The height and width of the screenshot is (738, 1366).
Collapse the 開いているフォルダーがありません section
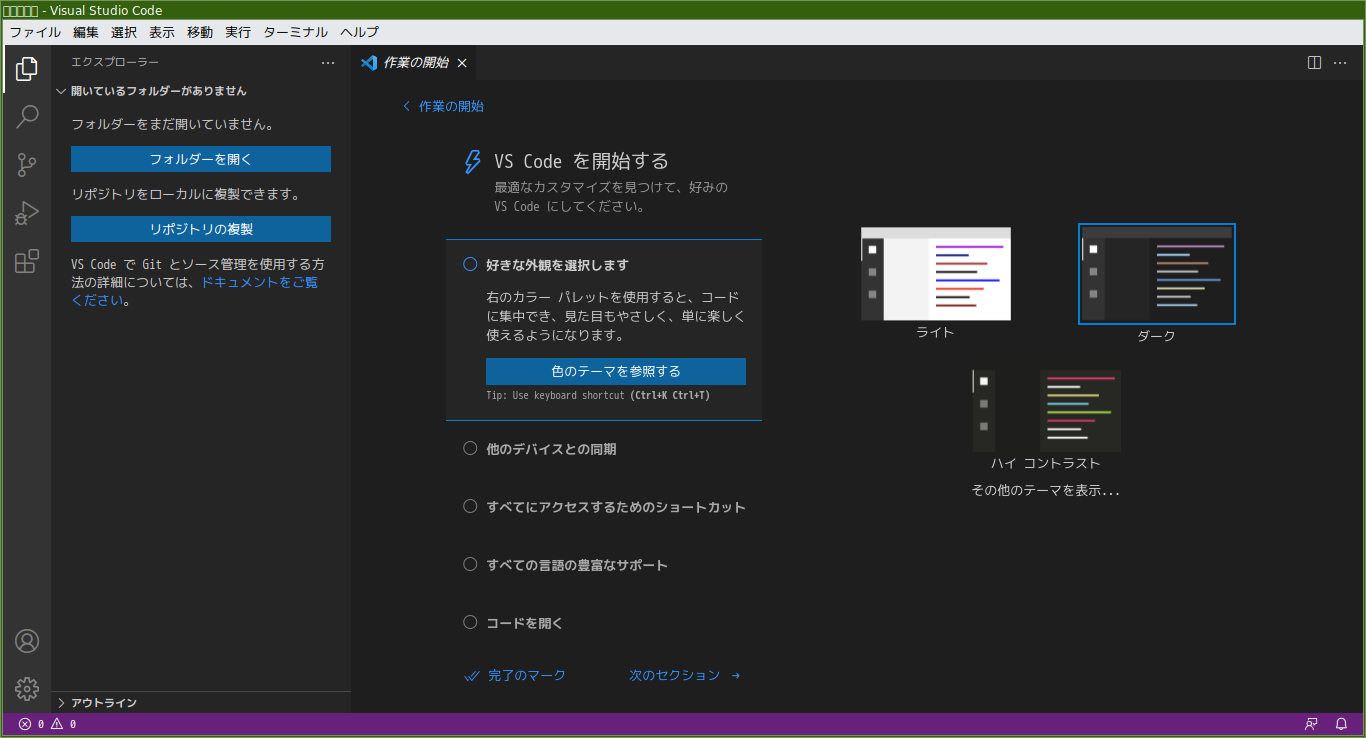click(201, 91)
